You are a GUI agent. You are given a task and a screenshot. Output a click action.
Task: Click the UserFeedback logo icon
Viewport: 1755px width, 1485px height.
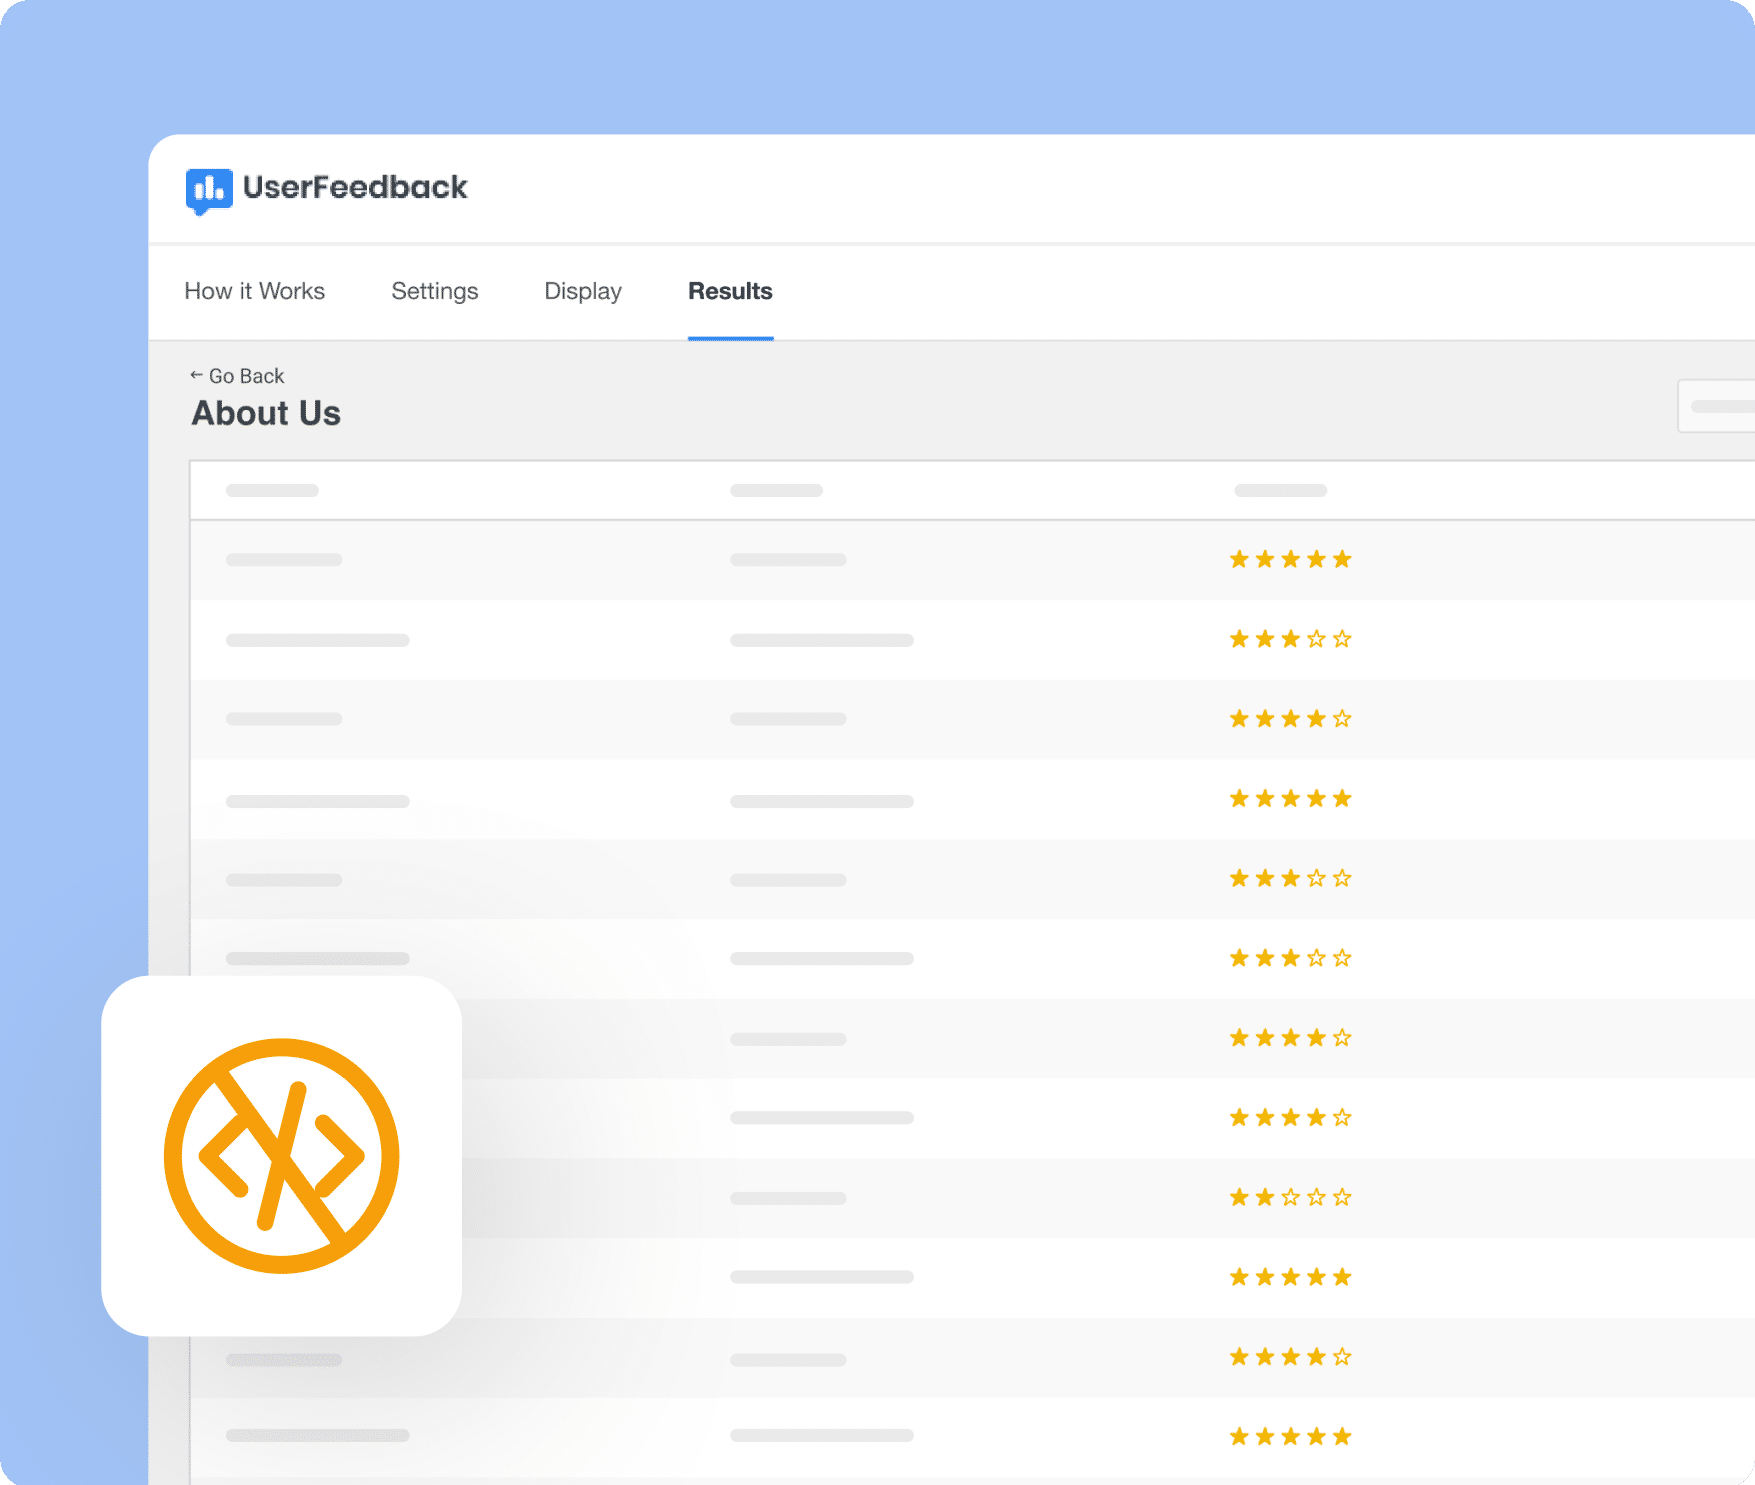tap(209, 190)
